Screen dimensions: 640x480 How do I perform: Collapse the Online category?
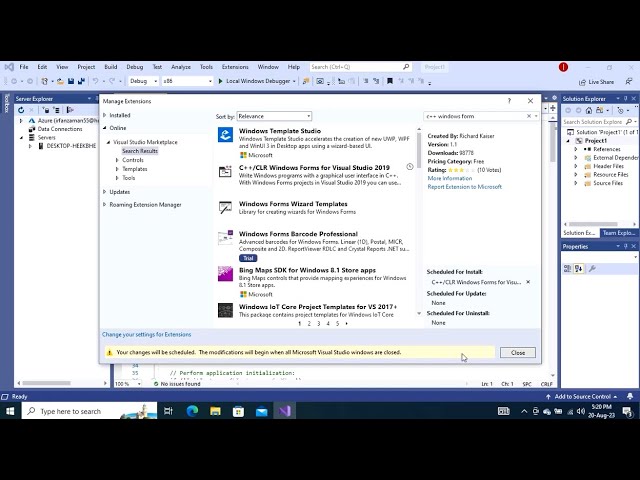pyautogui.click(x=105, y=128)
